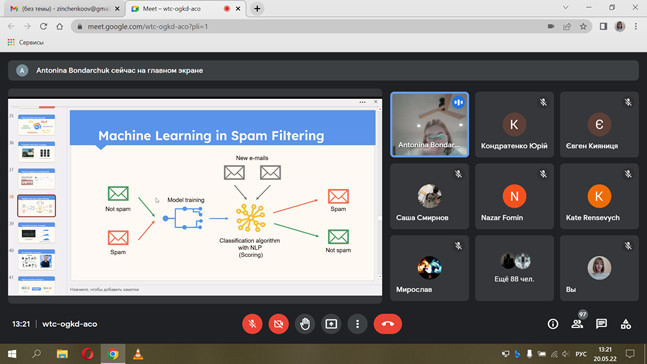The height and width of the screenshot is (364, 647).
Task: Close the Gmail tab
Action: (x=117, y=9)
